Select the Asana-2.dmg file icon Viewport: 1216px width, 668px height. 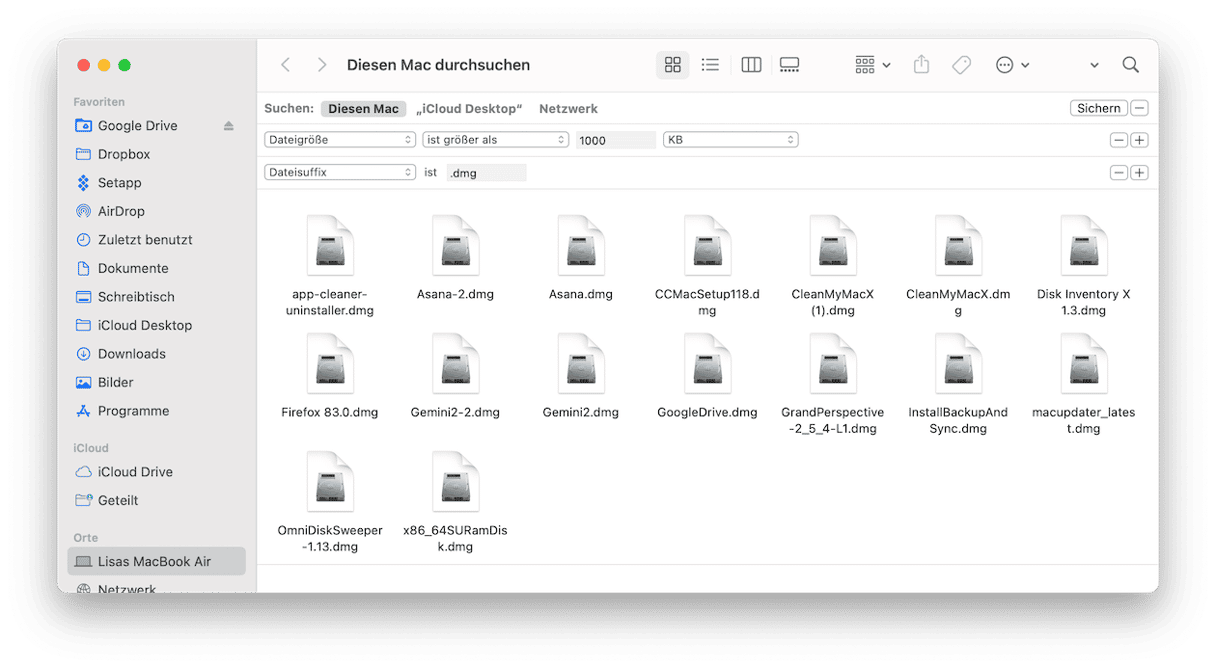[456, 246]
